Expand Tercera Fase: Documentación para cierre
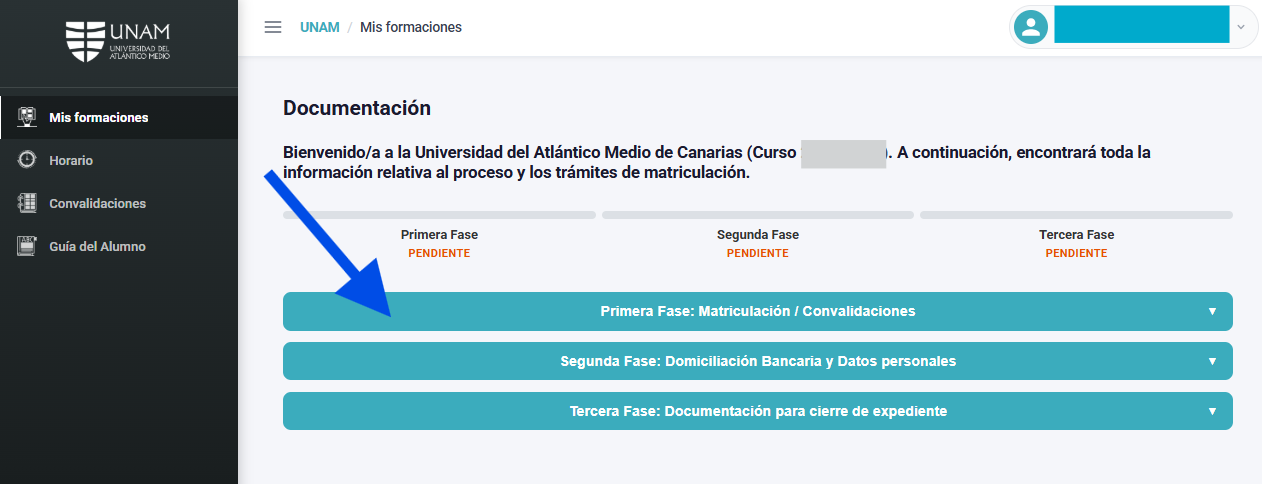Image resolution: width=1262 pixels, height=484 pixels. [758, 411]
